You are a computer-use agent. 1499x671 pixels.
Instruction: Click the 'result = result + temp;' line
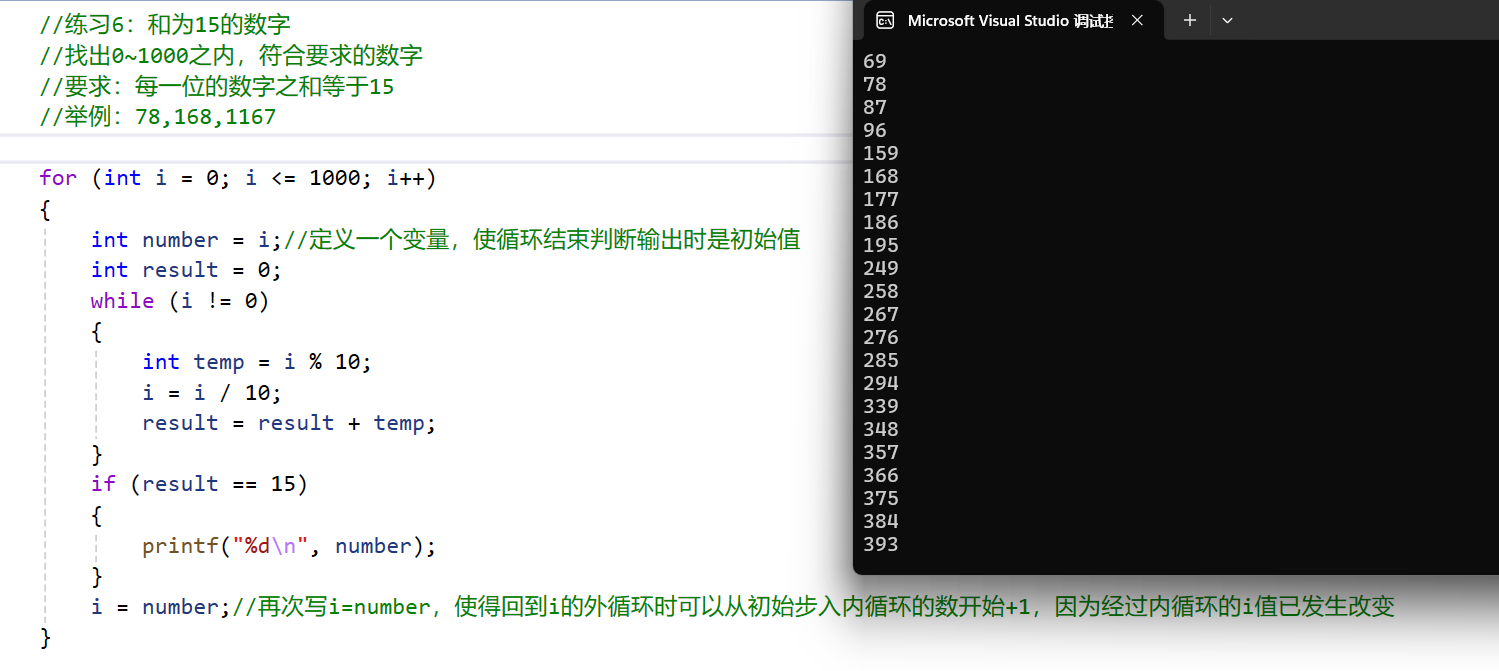click(x=289, y=423)
